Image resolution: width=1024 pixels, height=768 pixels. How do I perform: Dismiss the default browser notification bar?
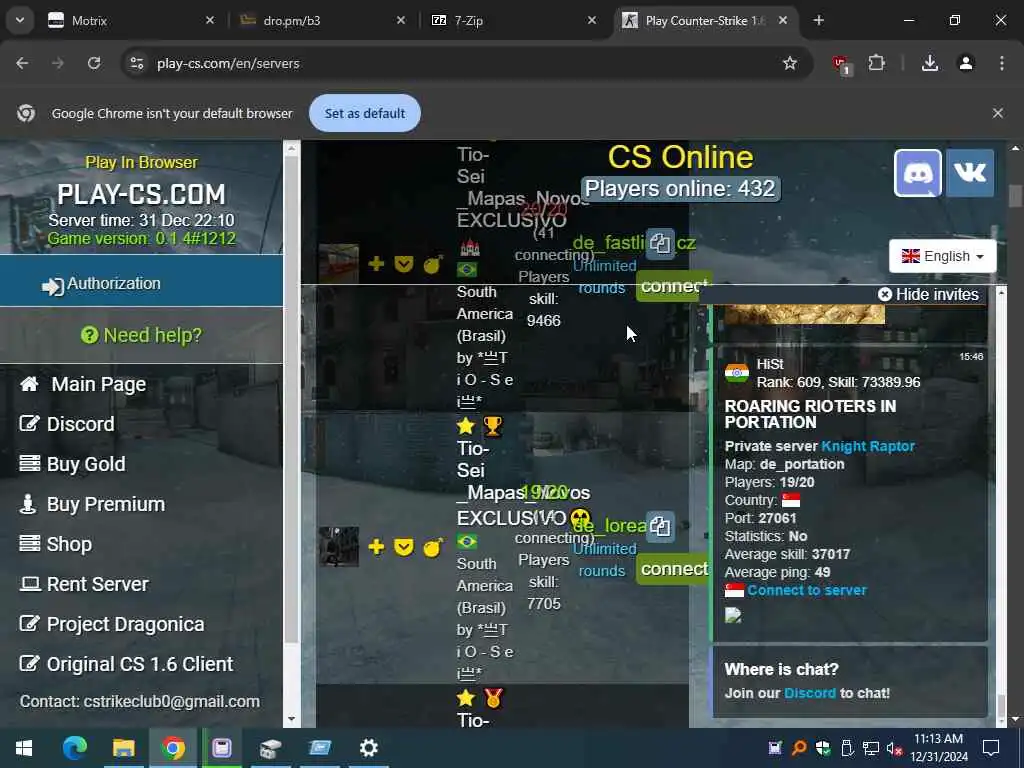point(997,113)
